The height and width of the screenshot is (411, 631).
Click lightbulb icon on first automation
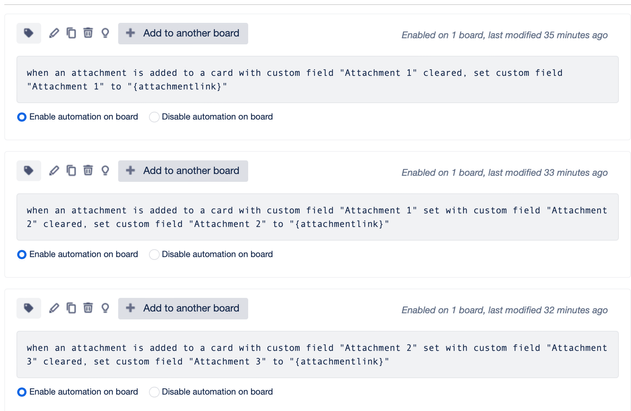click(105, 33)
